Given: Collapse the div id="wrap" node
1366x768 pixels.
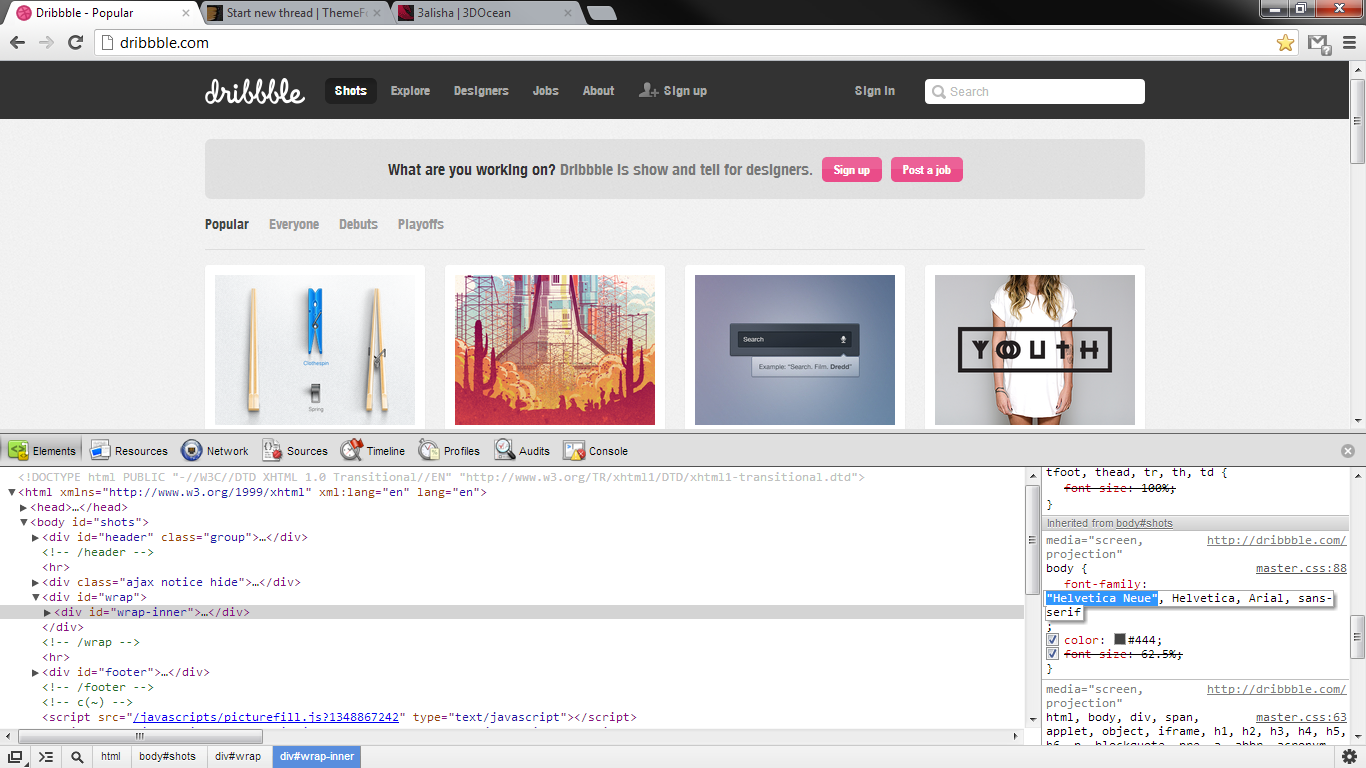Looking at the screenshot, I should tap(36, 598).
